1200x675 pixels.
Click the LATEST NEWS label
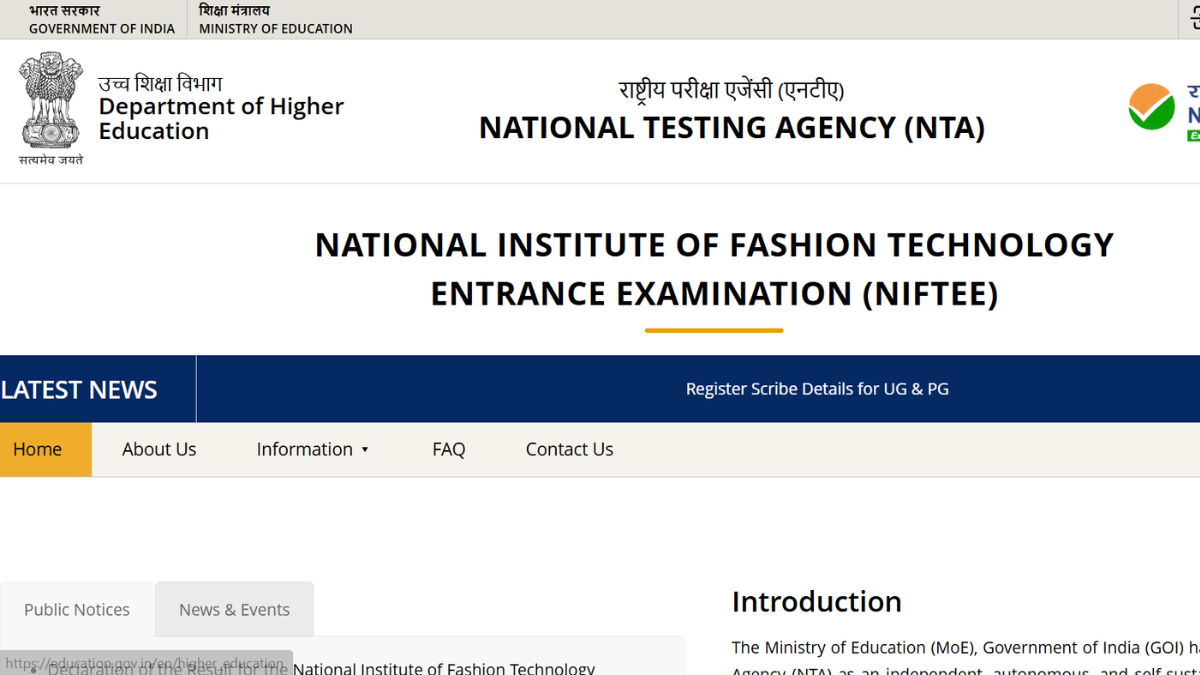[79, 389]
